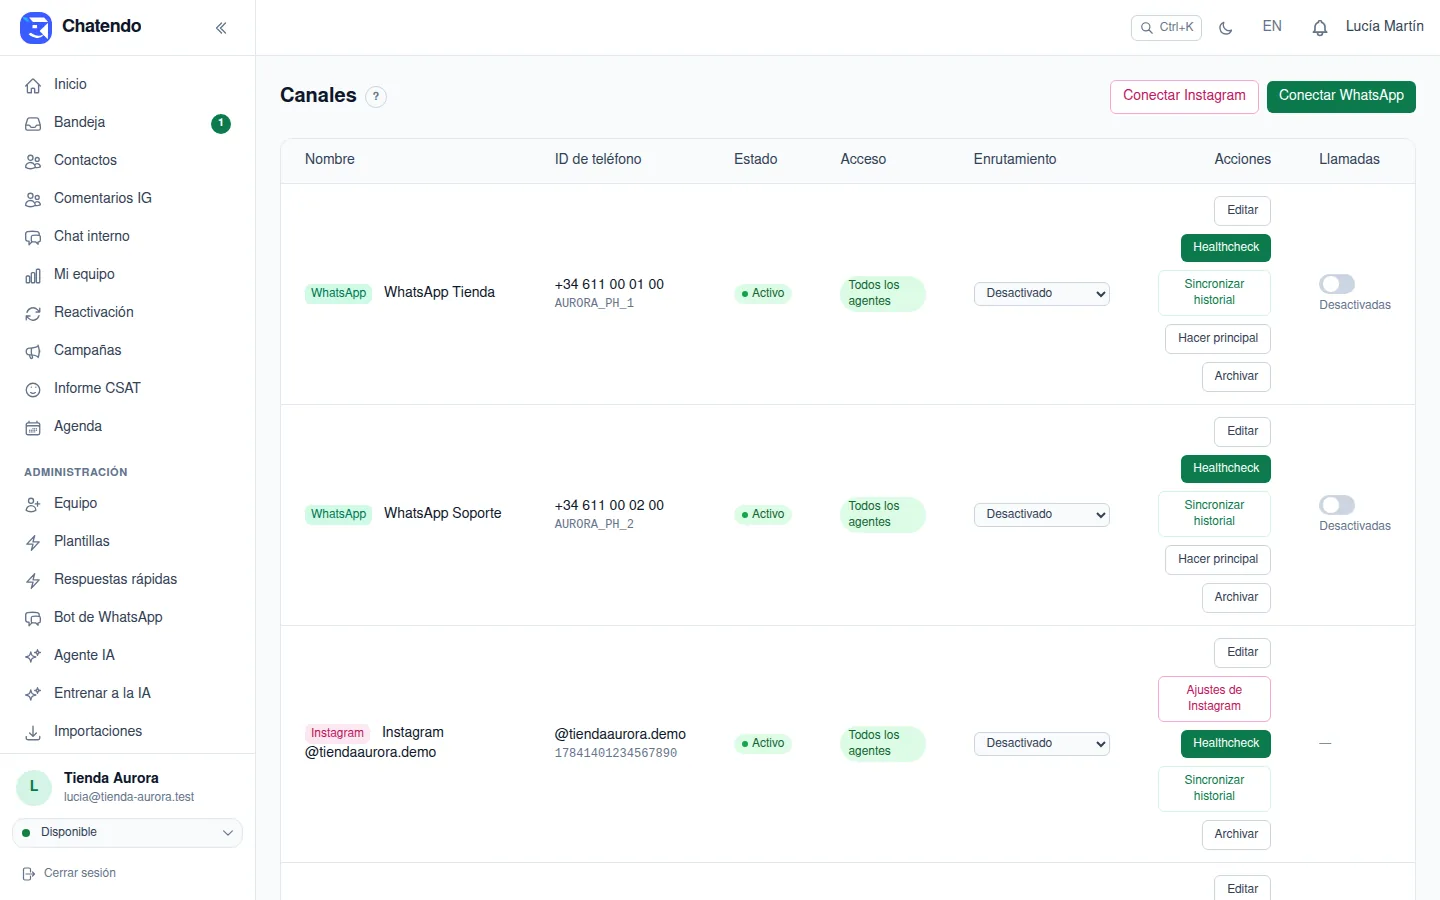
Task: Click the help question mark beside Canales
Action: coord(376,97)
